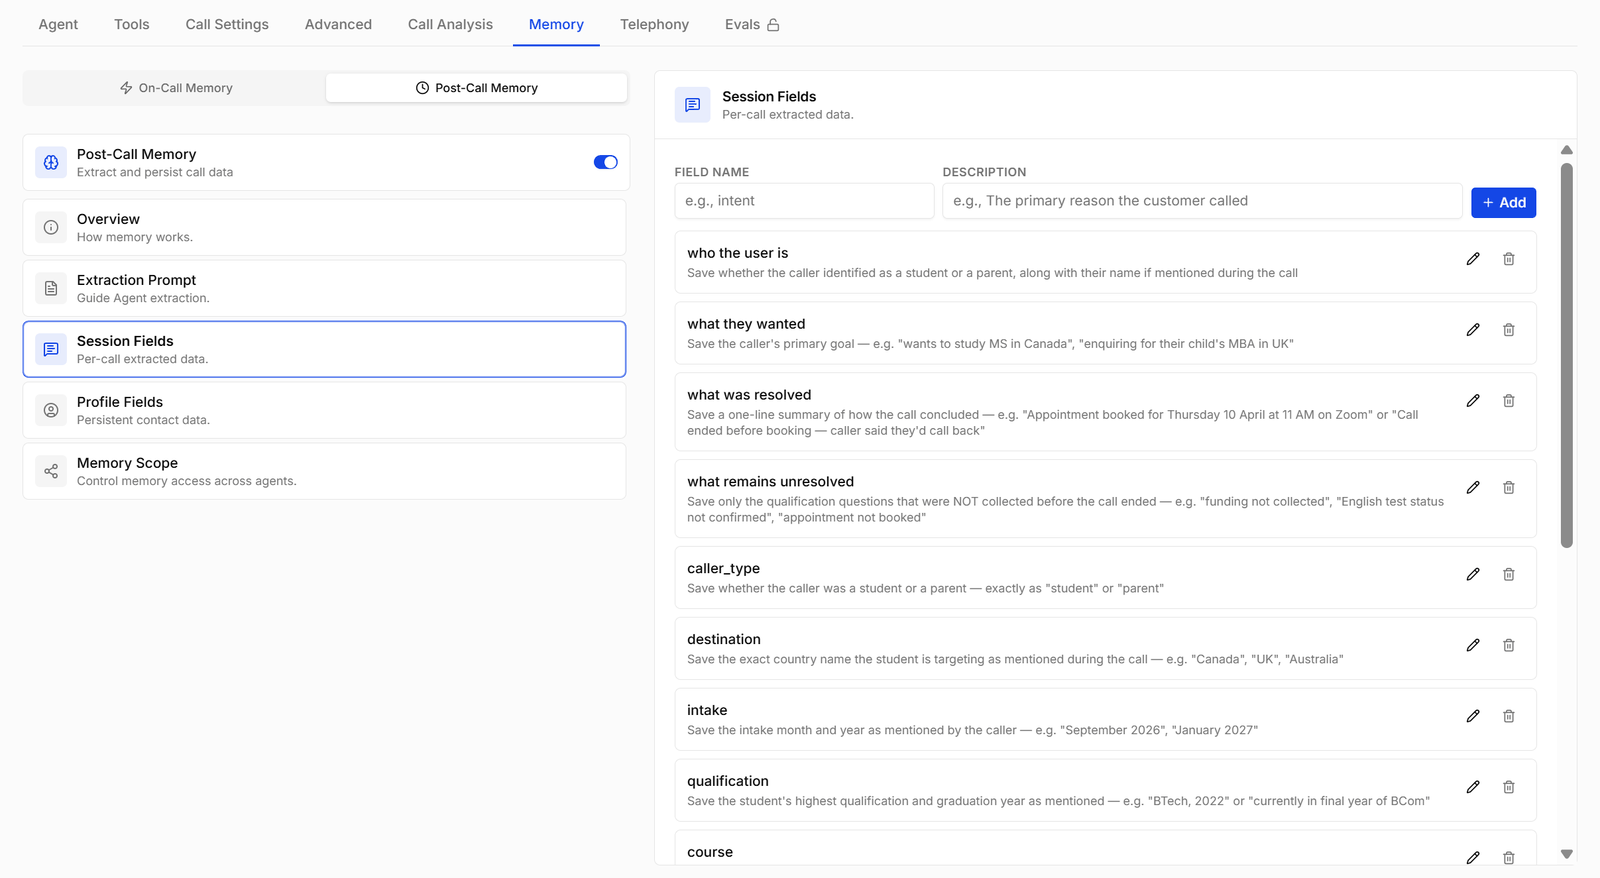Delete the destination field
Image resolution: width=1600 pixels, height=878 pixels.
coord(1509,646)
